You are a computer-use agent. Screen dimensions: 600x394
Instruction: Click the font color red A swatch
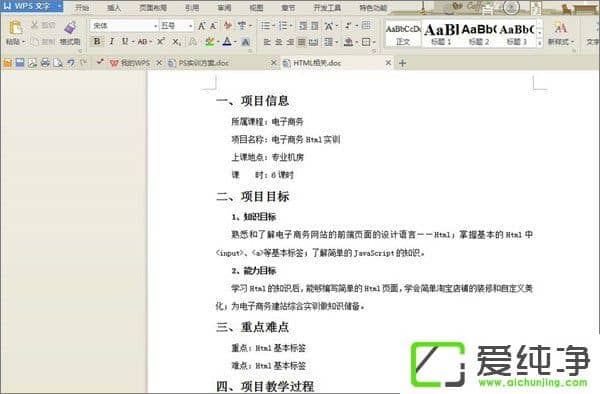coord(227,42)
